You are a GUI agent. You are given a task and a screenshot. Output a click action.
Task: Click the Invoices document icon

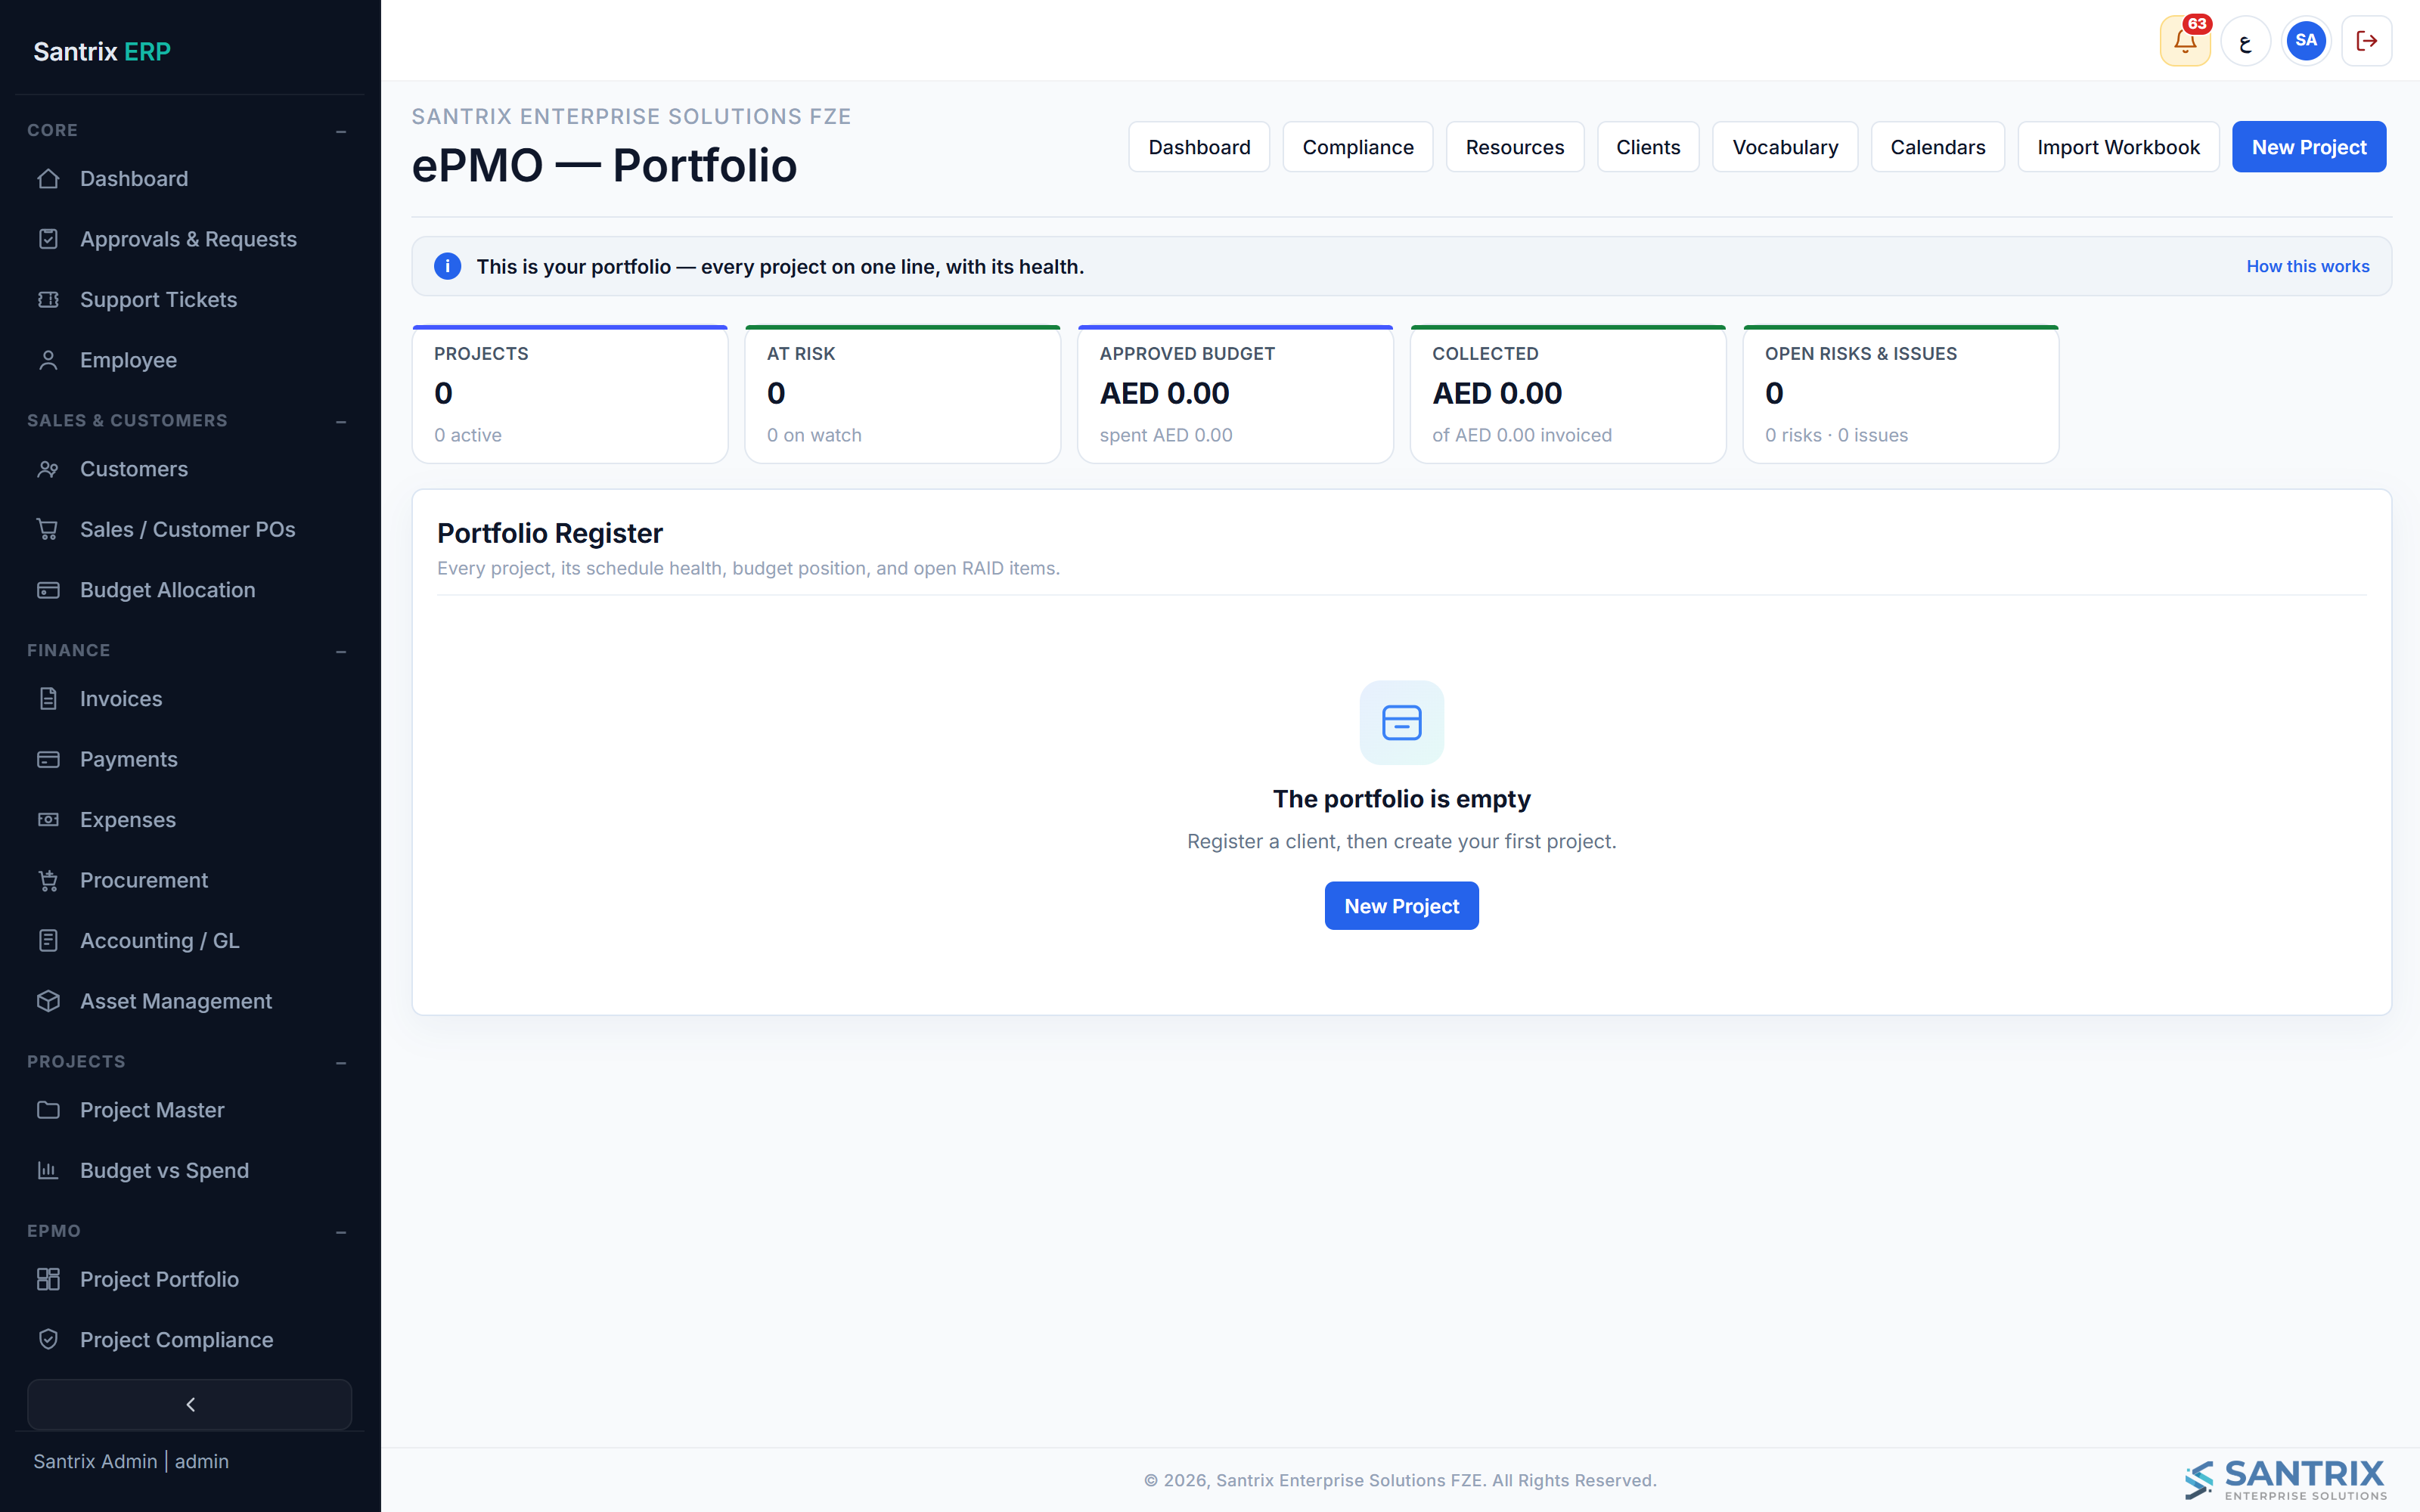pyautogui.click(x=48, y=699)
